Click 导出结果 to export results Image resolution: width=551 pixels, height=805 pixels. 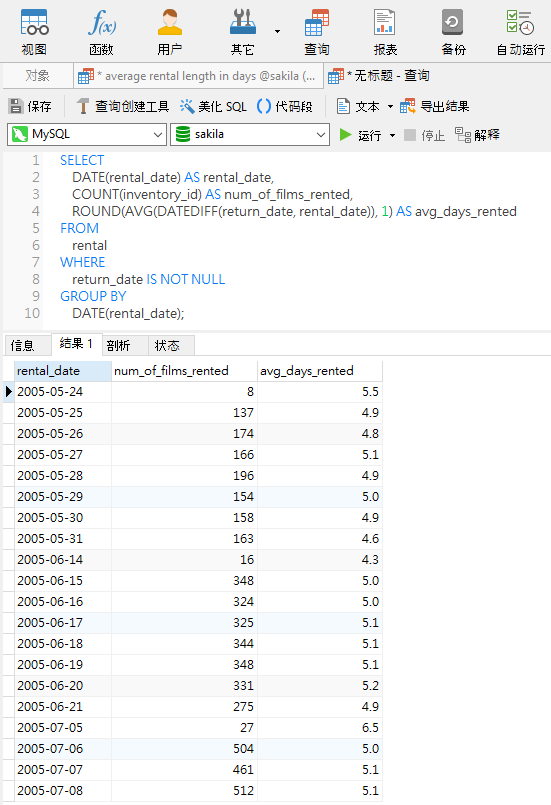434,106
